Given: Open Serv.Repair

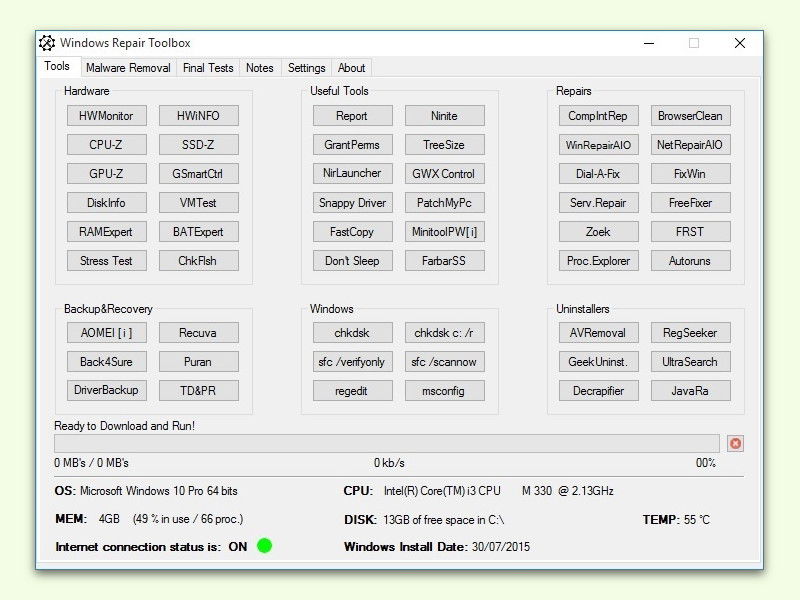Looking at the screenshot, I should pyautogui.click(x=598, y=203).
